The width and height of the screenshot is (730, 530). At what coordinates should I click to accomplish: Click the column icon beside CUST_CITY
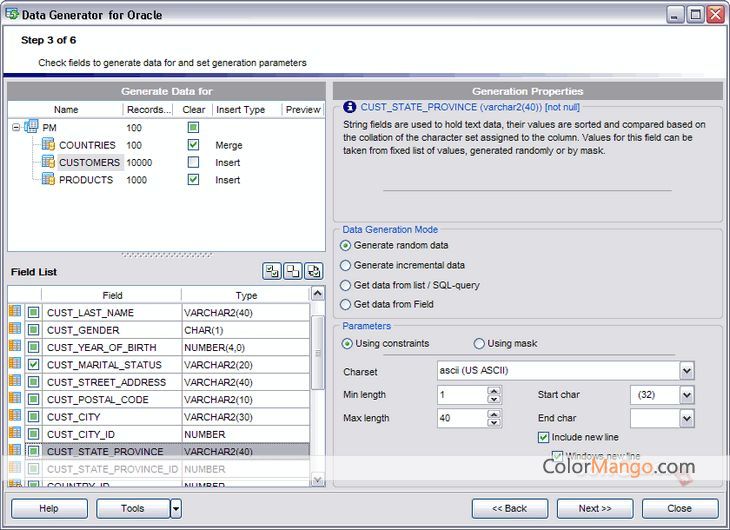tap(15, 415)
